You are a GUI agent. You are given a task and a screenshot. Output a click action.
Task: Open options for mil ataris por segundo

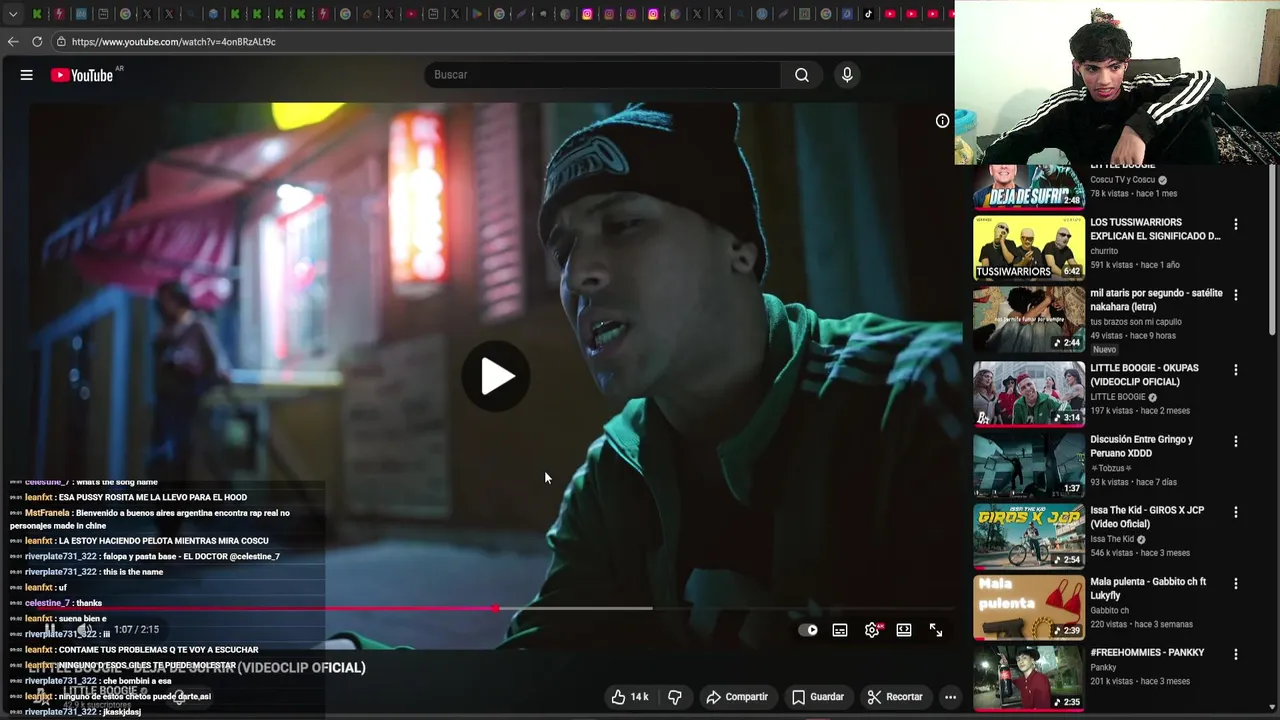(1236, 295)
